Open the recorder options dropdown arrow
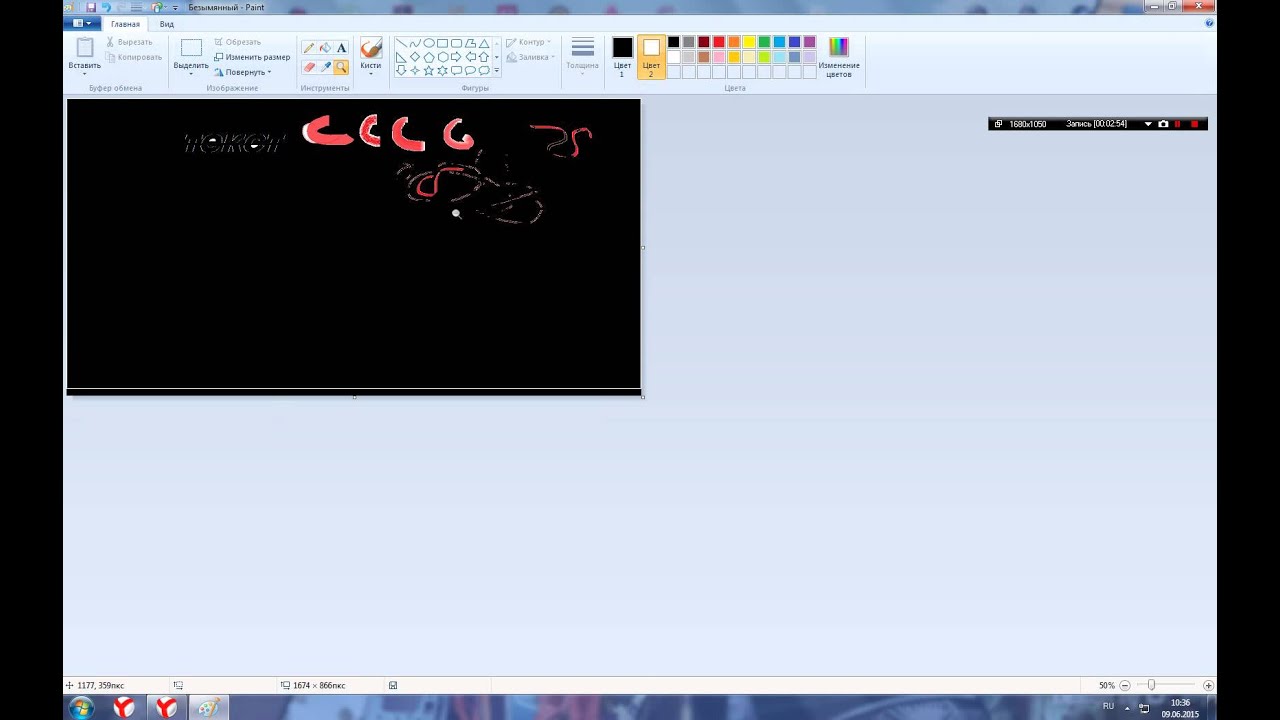 (x=1147, y=124)
